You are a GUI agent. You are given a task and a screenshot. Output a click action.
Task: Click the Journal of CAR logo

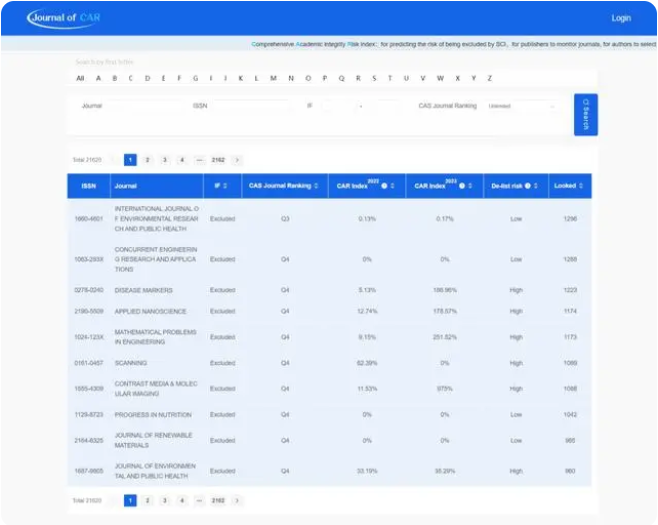click(65, 17)
